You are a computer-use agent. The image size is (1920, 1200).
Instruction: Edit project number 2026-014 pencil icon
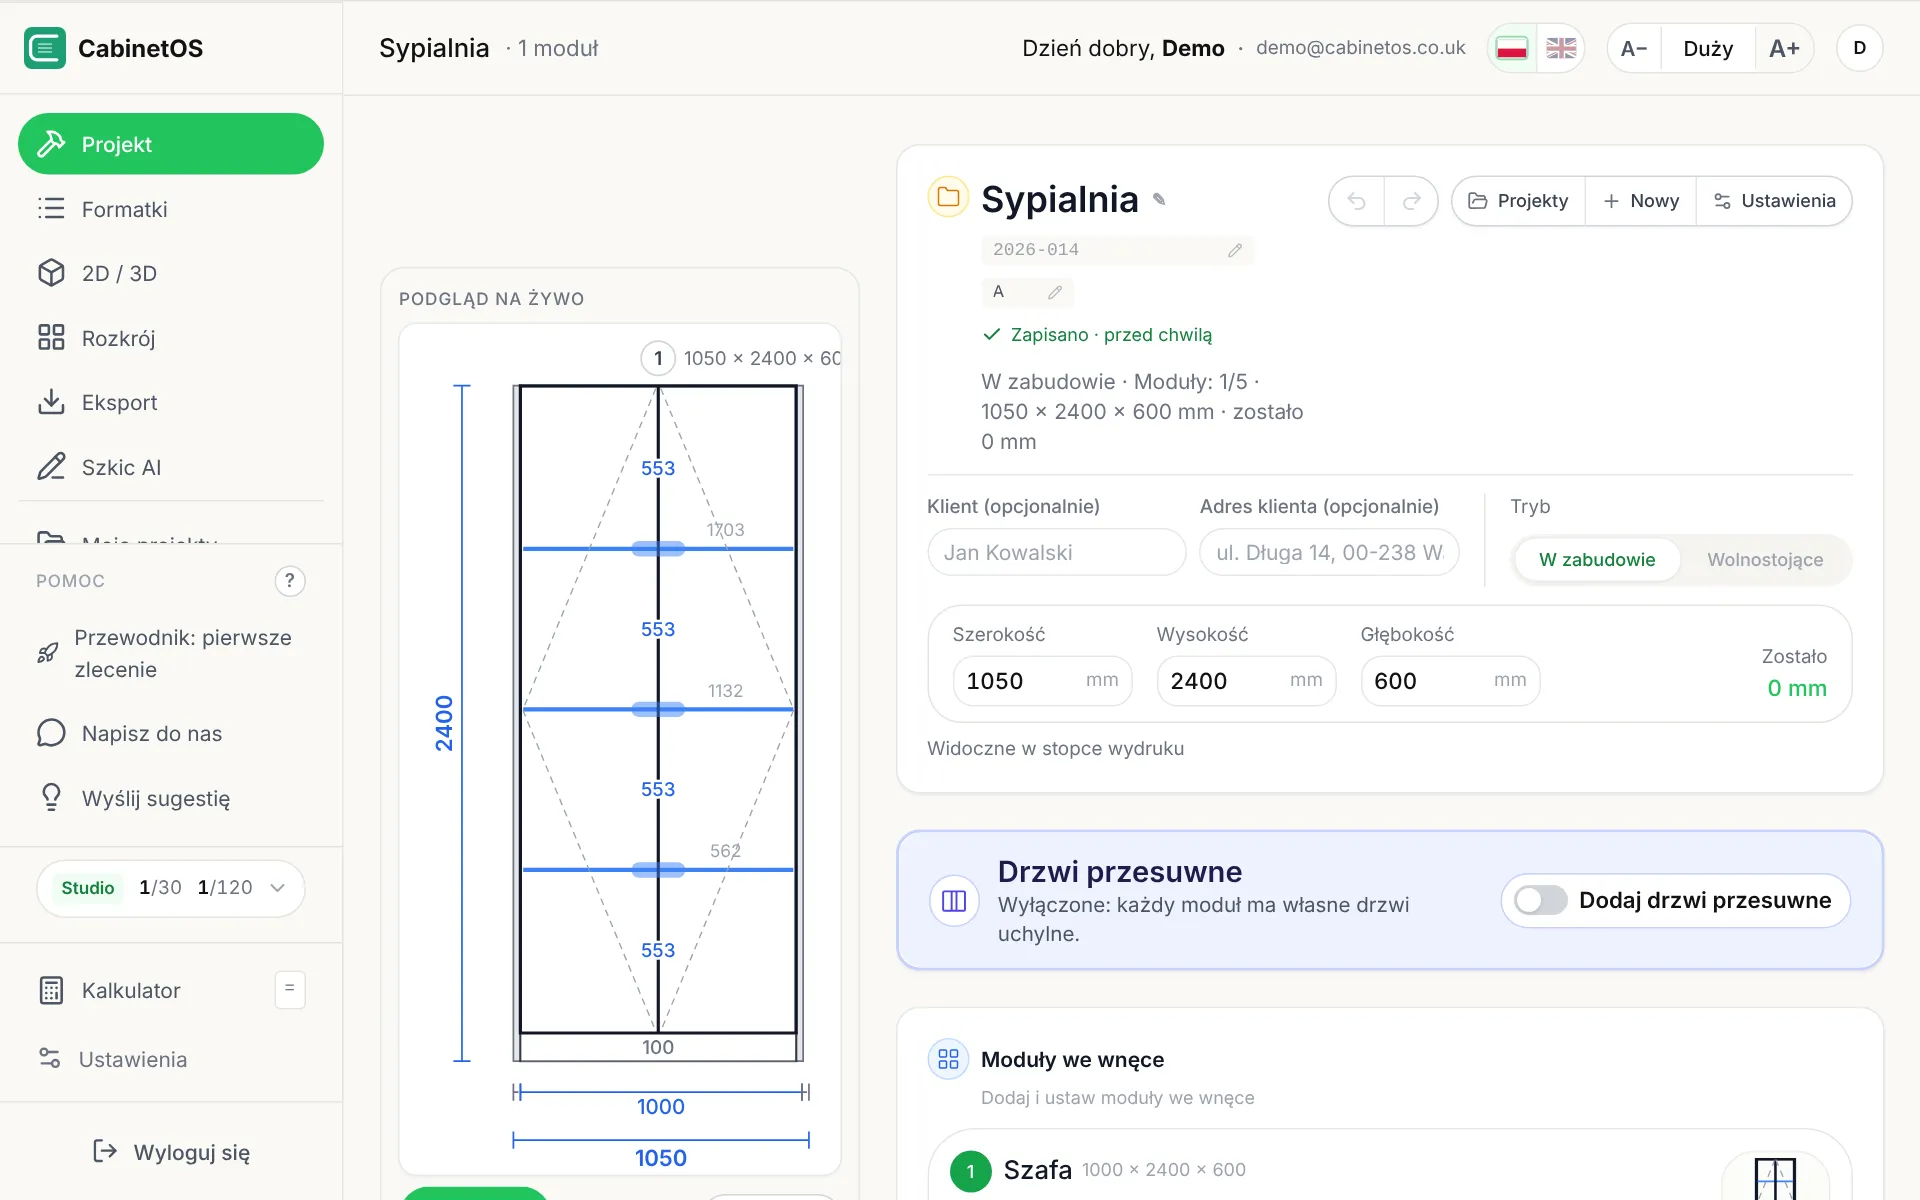(1235, 250)
